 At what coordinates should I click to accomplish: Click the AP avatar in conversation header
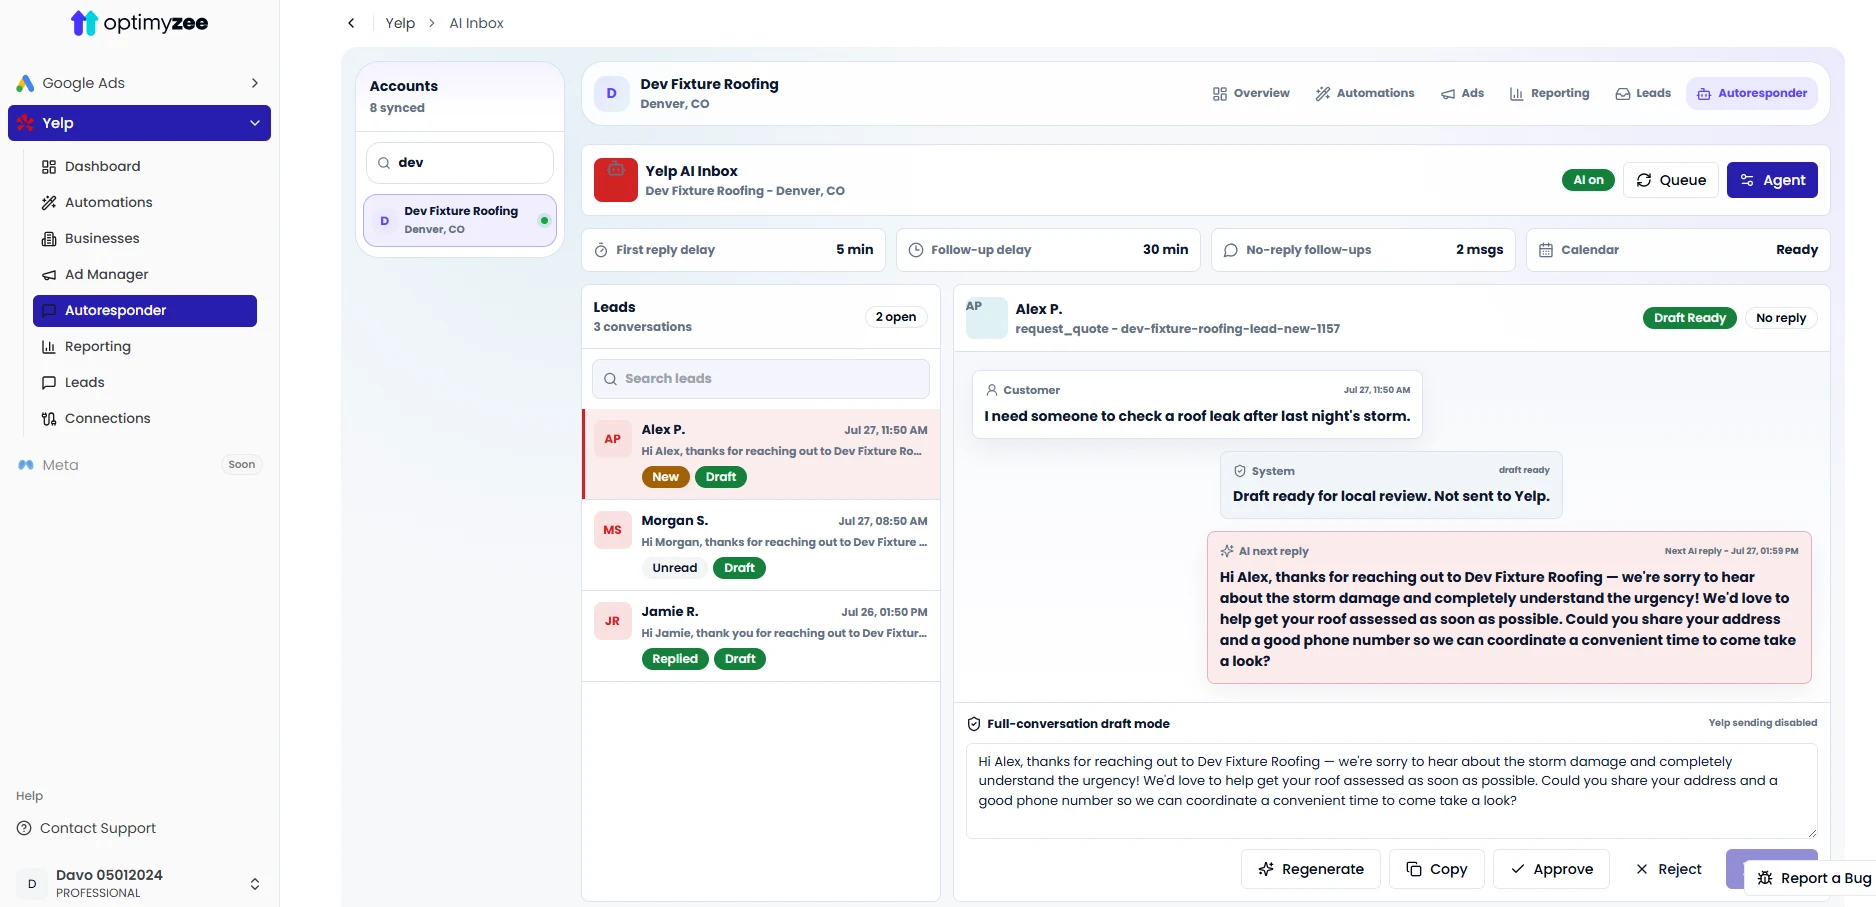[x=986, y=318]
